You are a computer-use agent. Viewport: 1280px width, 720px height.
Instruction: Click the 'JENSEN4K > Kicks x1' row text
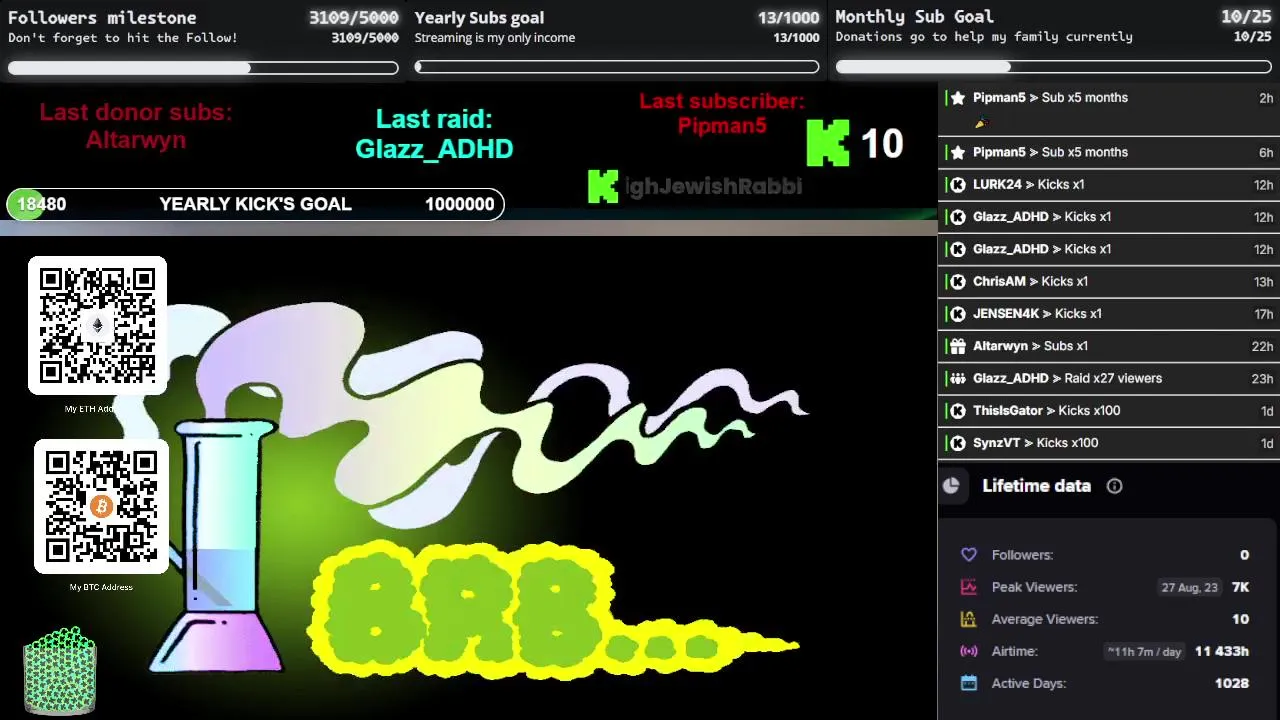1037,314
